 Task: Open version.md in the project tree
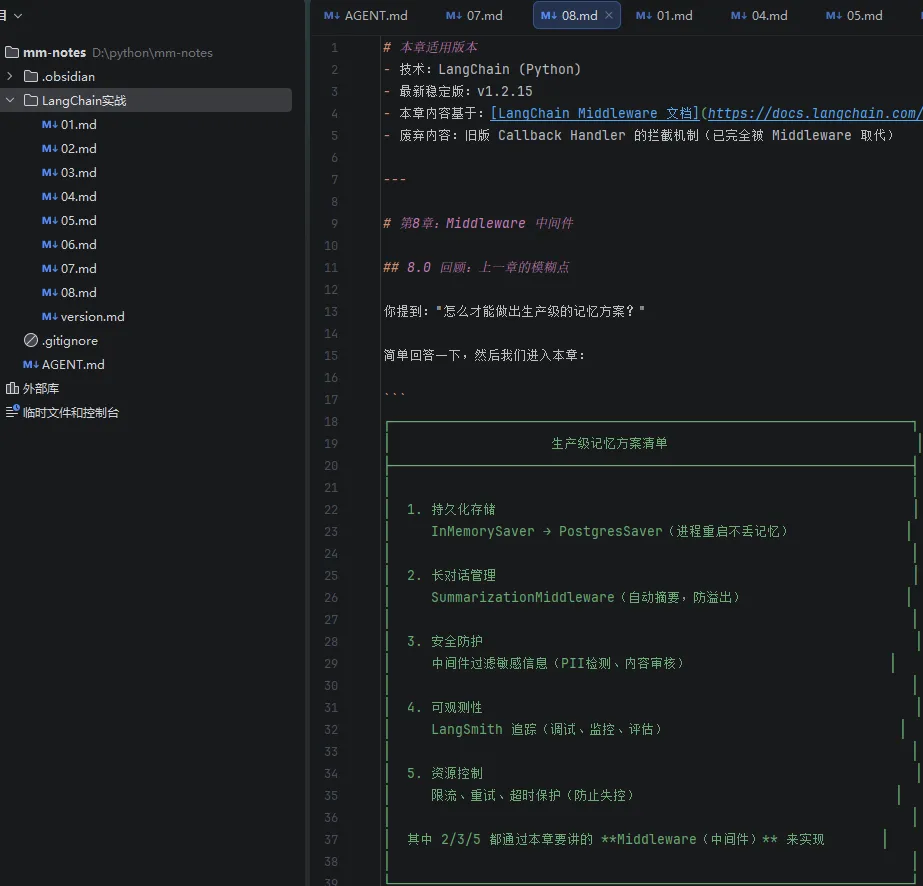pos(92,317)
